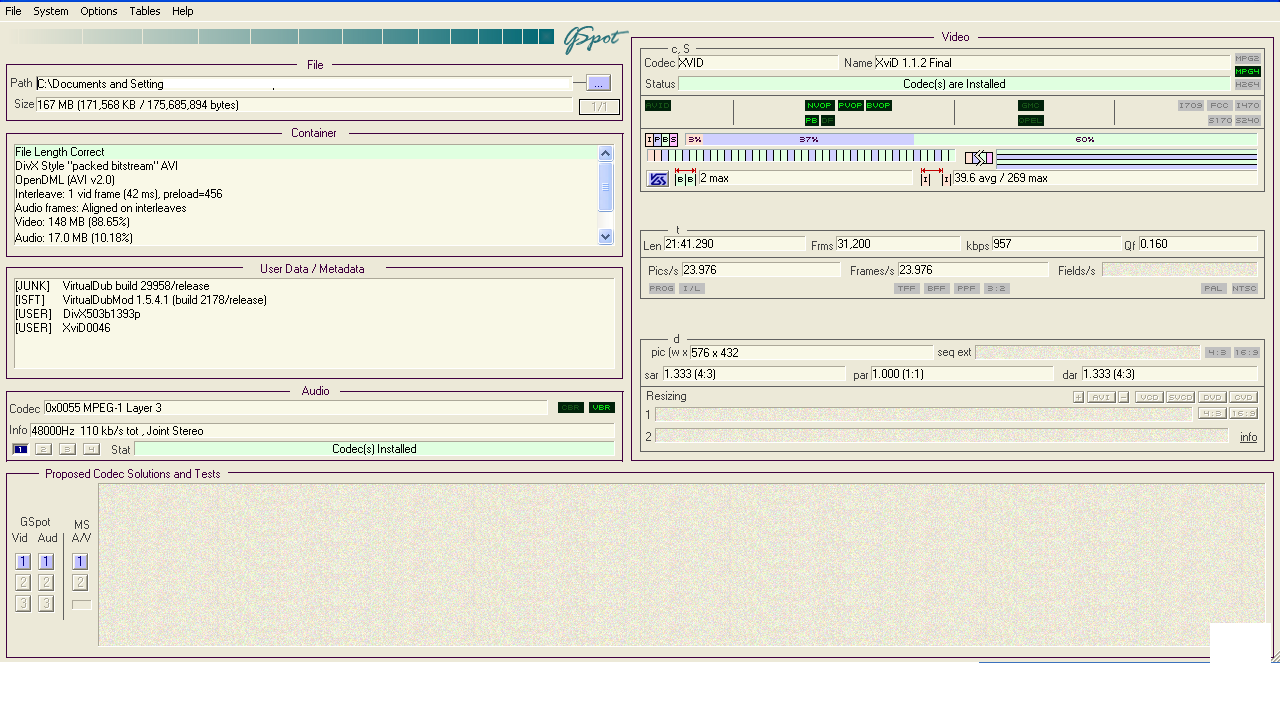Click the PB packed bitstream badge
Image resolution: width=1280 pixels, height=720 pixels.
click(812, 121)
